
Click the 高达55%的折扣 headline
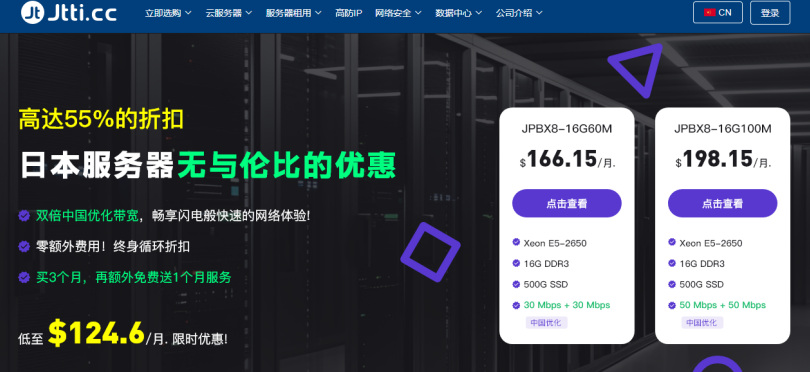pyautogui.click(x=101, y=119)
